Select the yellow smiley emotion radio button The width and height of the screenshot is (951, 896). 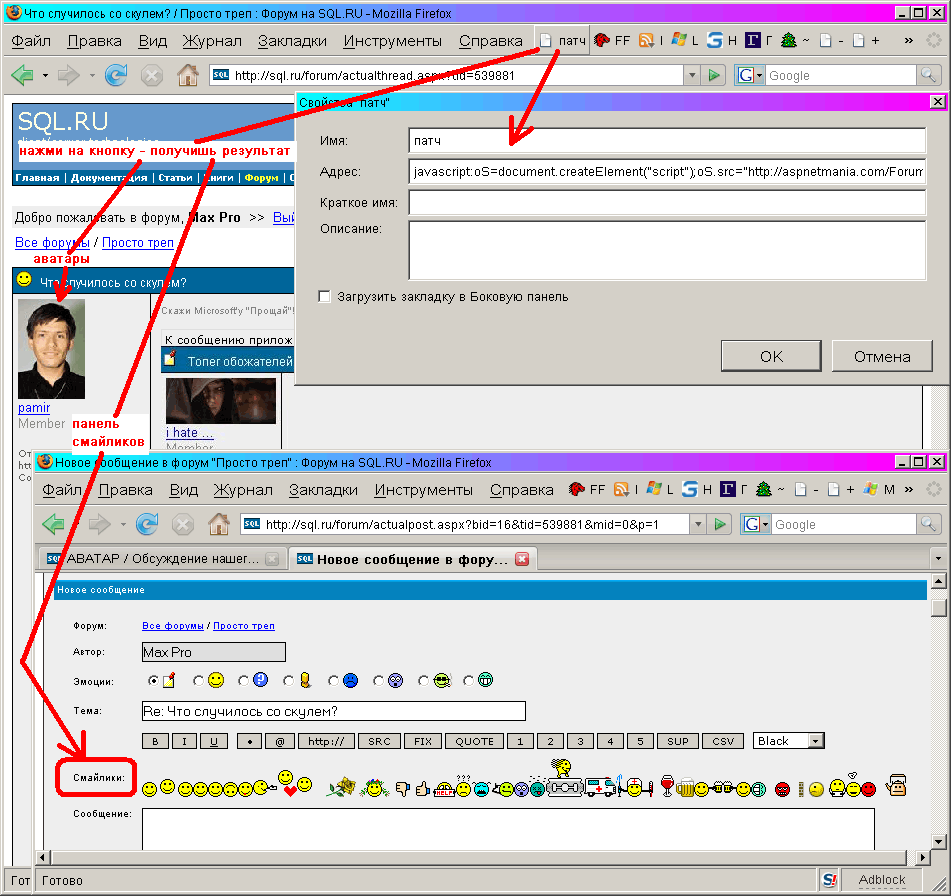(198, 681)
